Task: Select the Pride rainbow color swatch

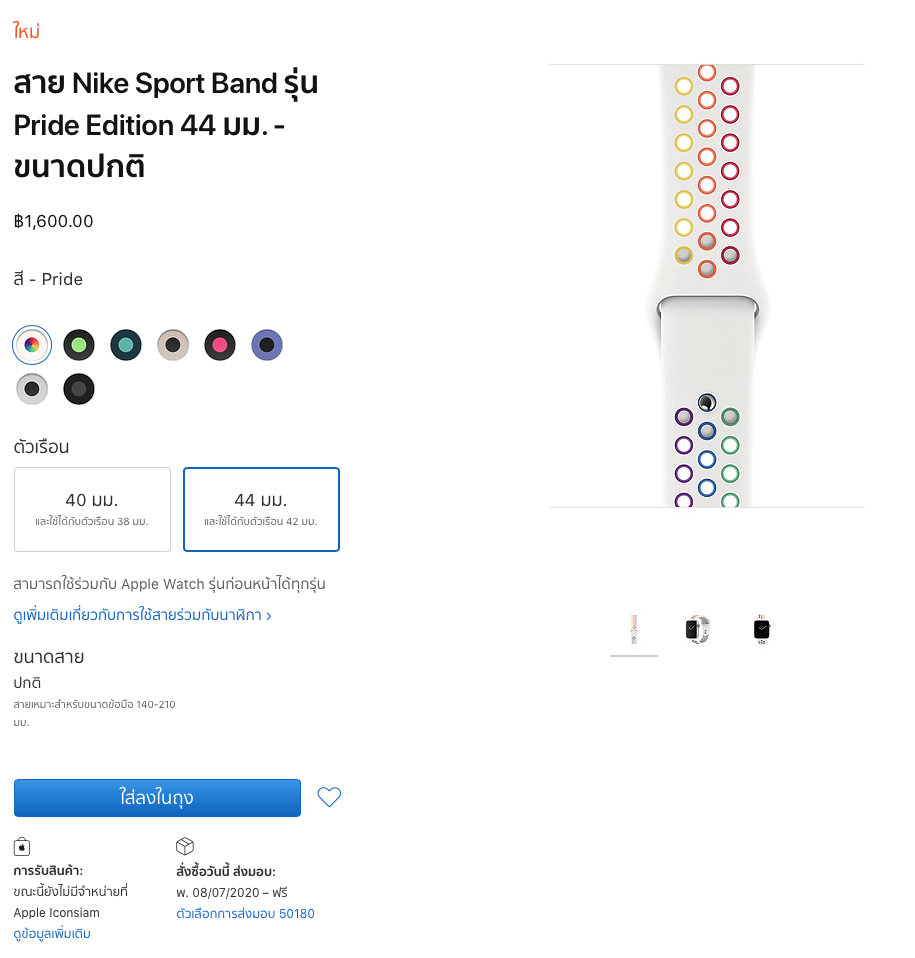Action: pyautogui.click(x=32, y=345)
